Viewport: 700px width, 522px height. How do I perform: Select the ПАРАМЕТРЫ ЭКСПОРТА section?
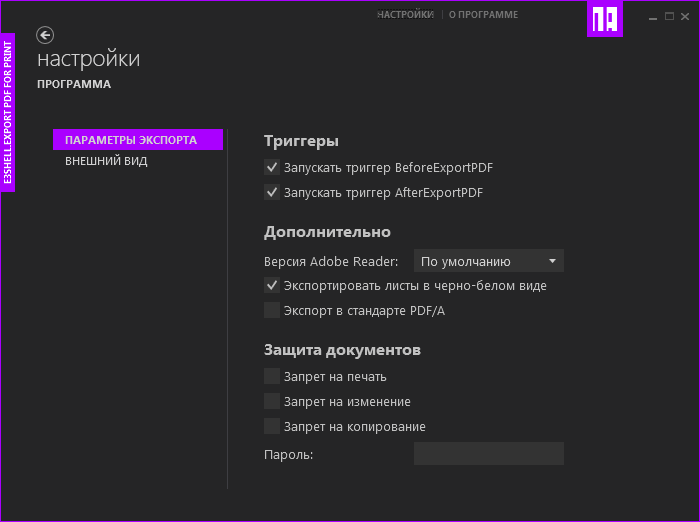pos(138,140)
